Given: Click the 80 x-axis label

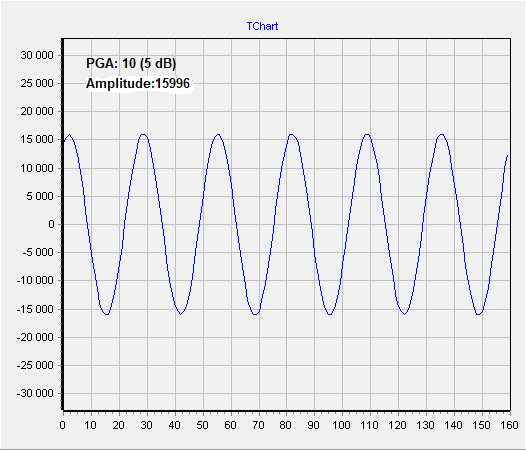Looking at the screenshot, I should coord(286,425).
